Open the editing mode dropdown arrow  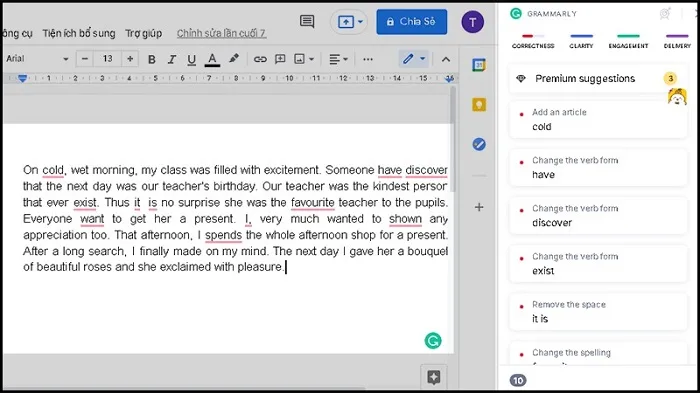pos(422,59)
